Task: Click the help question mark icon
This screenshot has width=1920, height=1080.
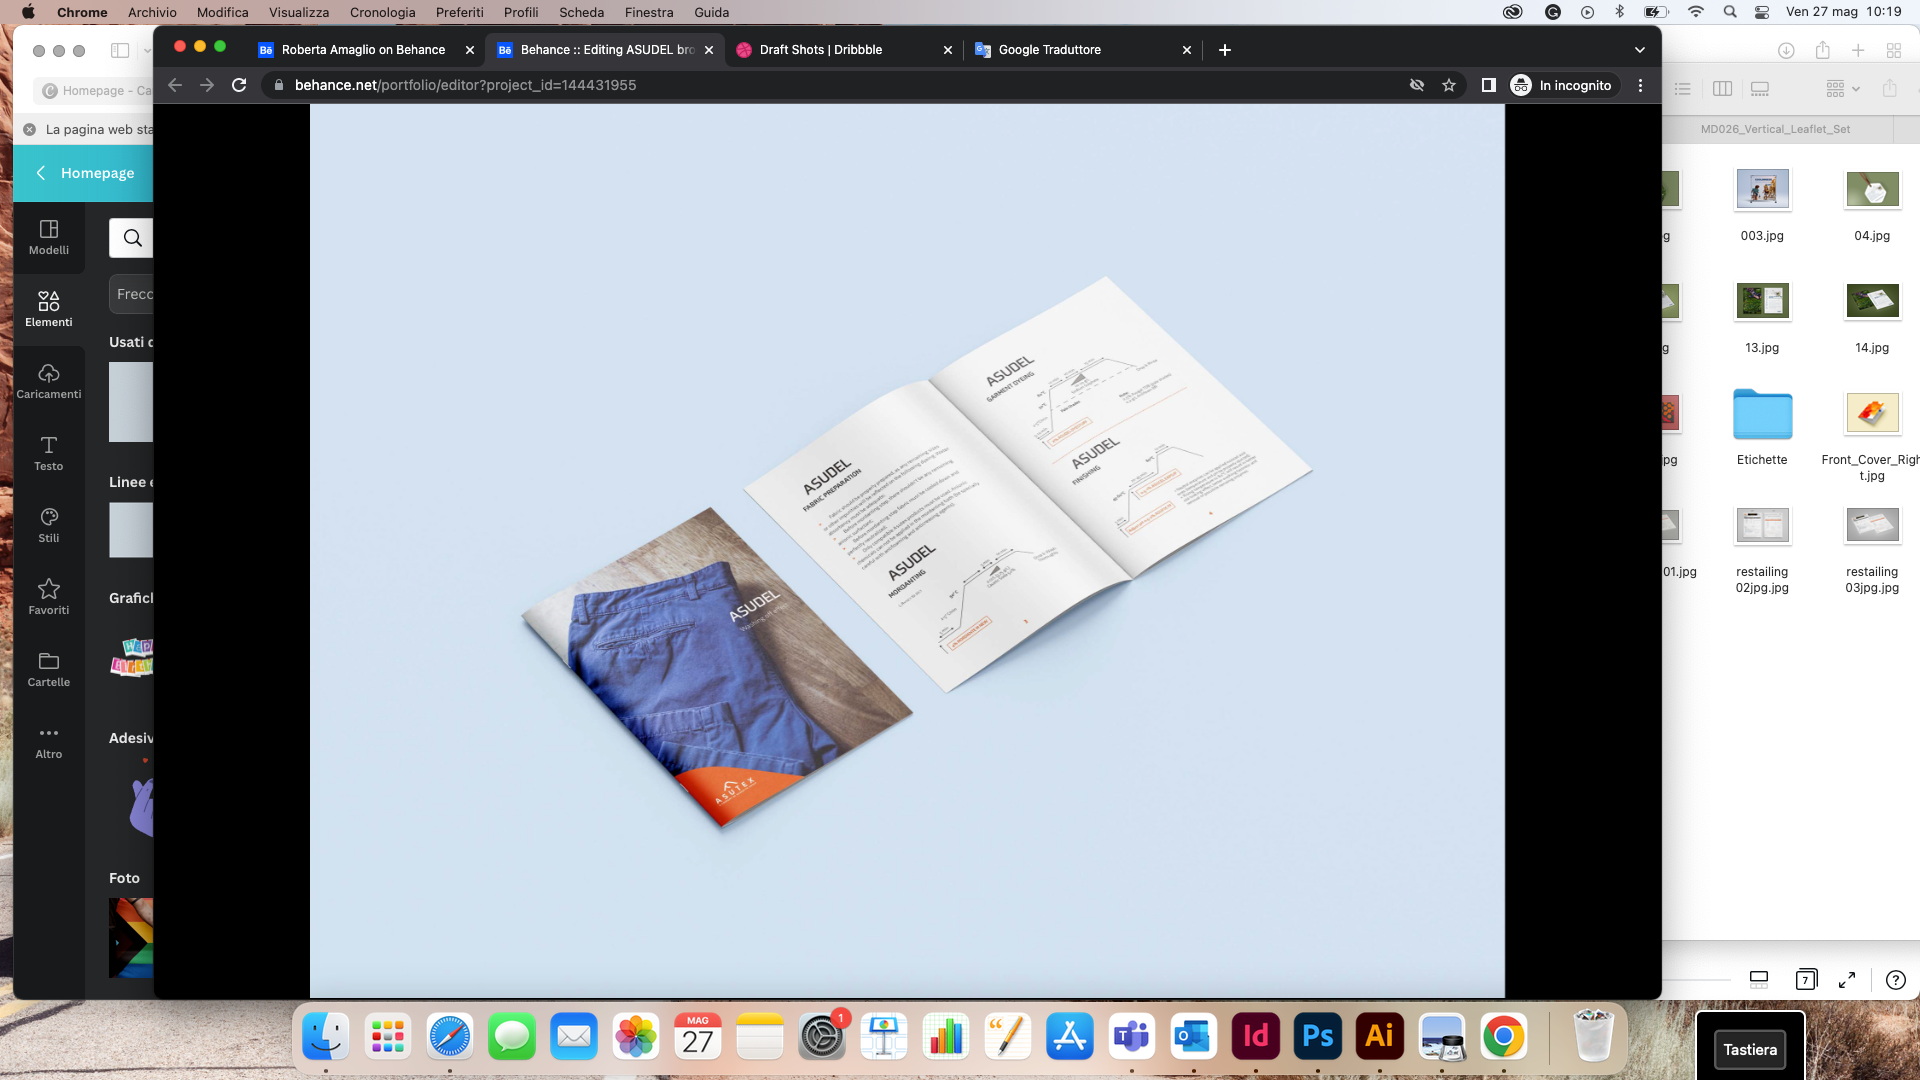Action: (1895, 980)
